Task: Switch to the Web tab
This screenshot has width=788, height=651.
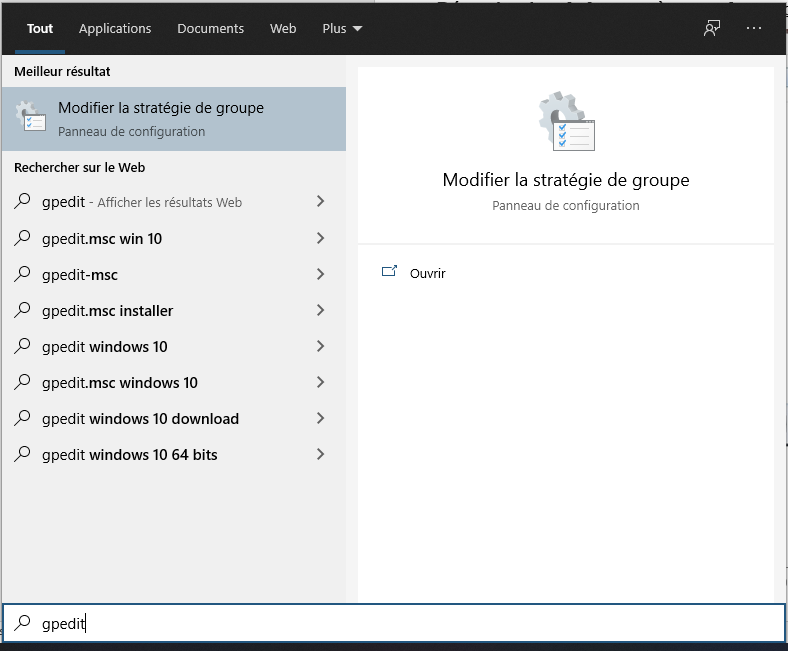Action: [x=283, y=29]
